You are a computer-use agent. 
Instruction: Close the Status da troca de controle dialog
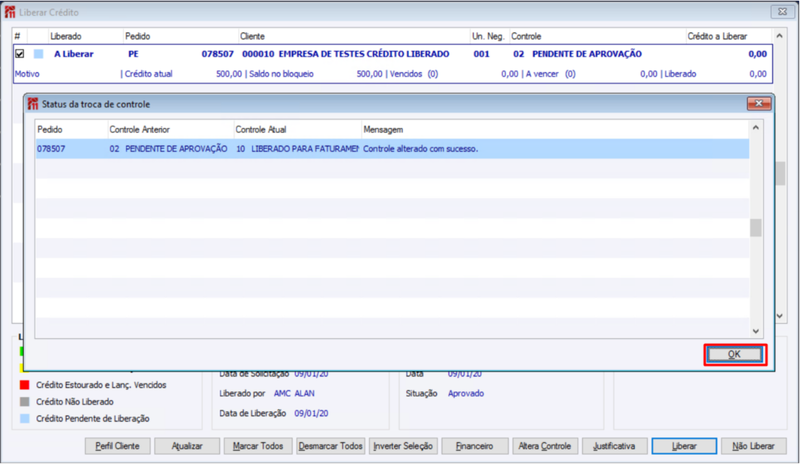tap(759, 104)
